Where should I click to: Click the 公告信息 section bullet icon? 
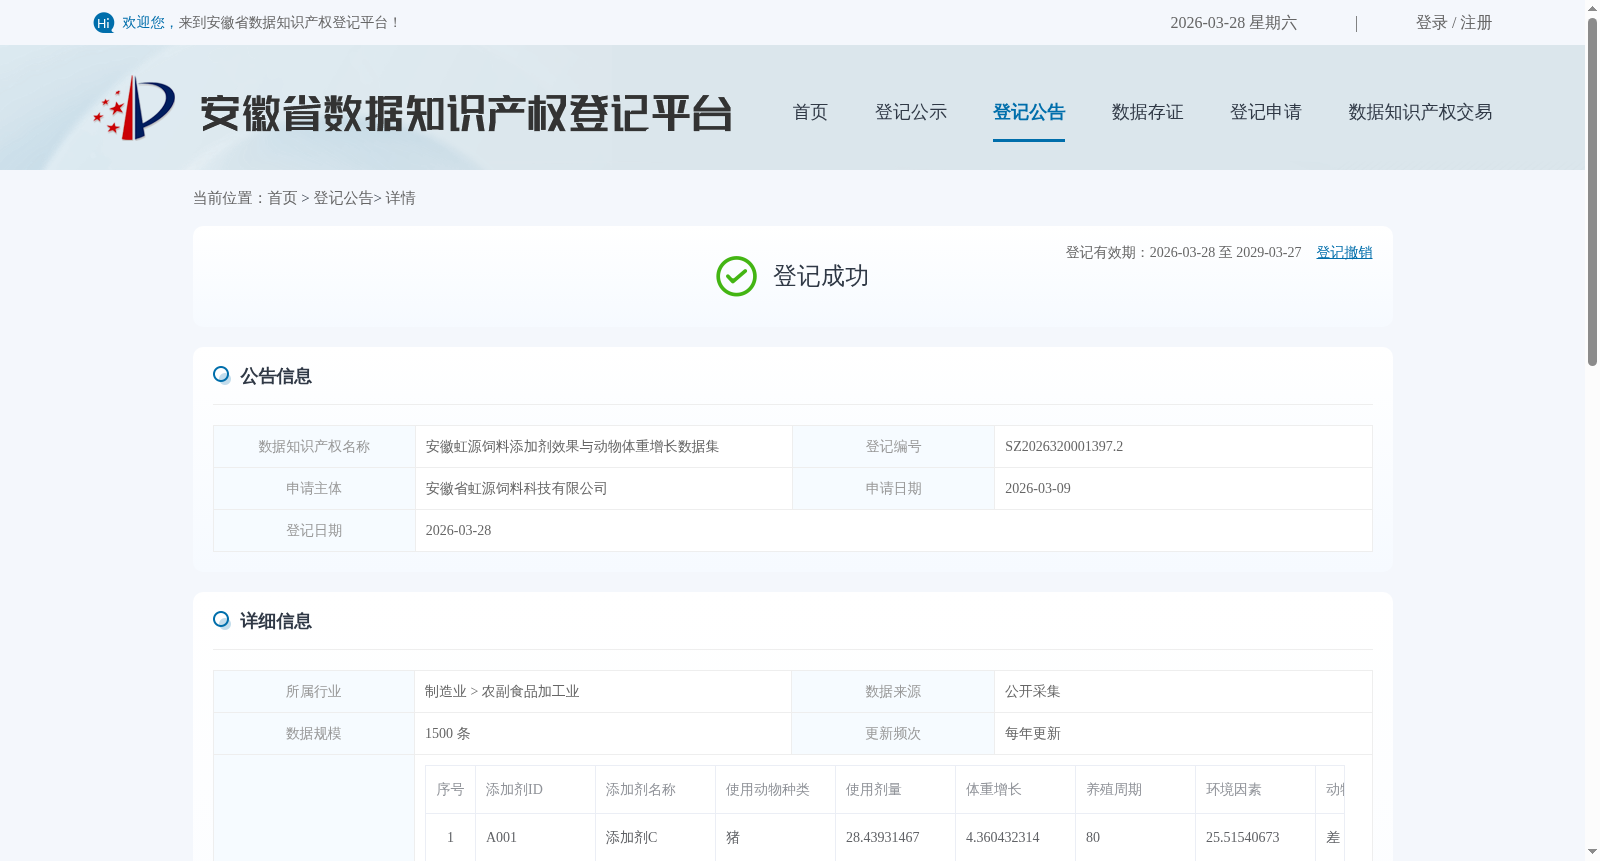click(x=222, y=375)
